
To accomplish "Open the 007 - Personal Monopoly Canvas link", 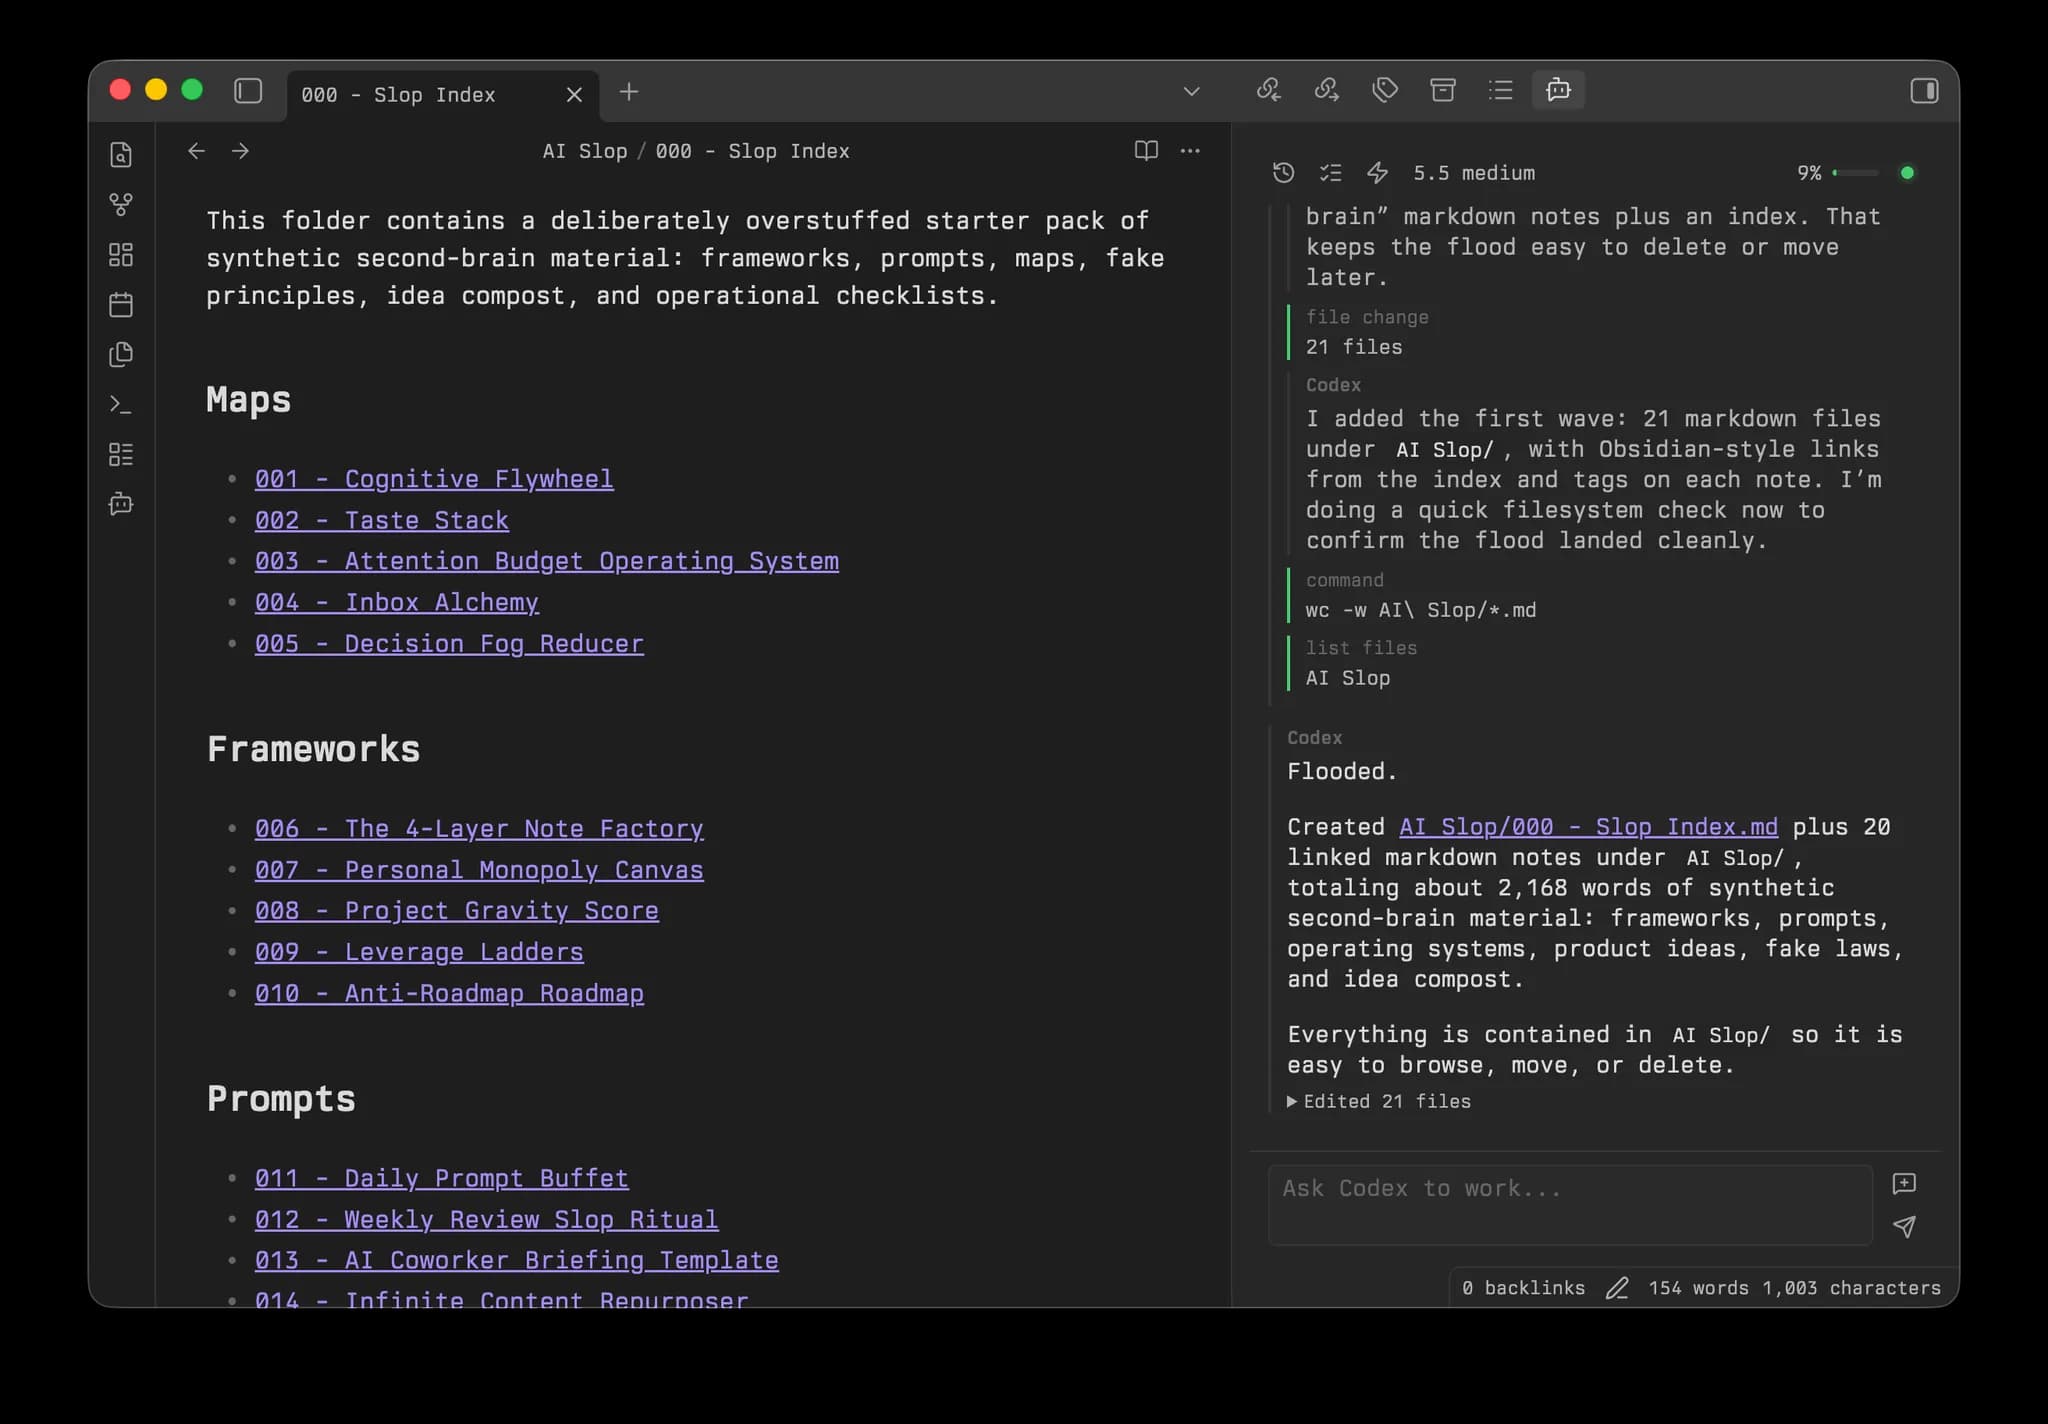I will [479, 870].
